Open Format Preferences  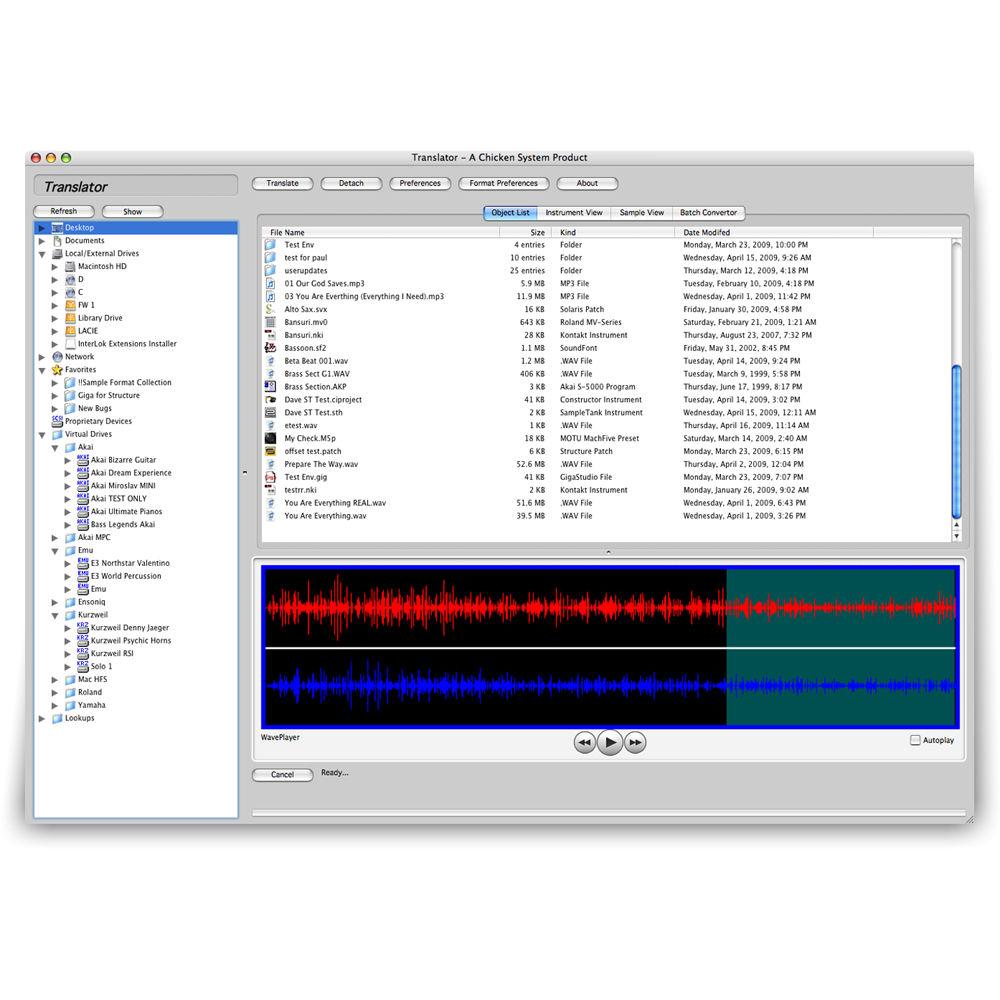[x=503, y=184]
